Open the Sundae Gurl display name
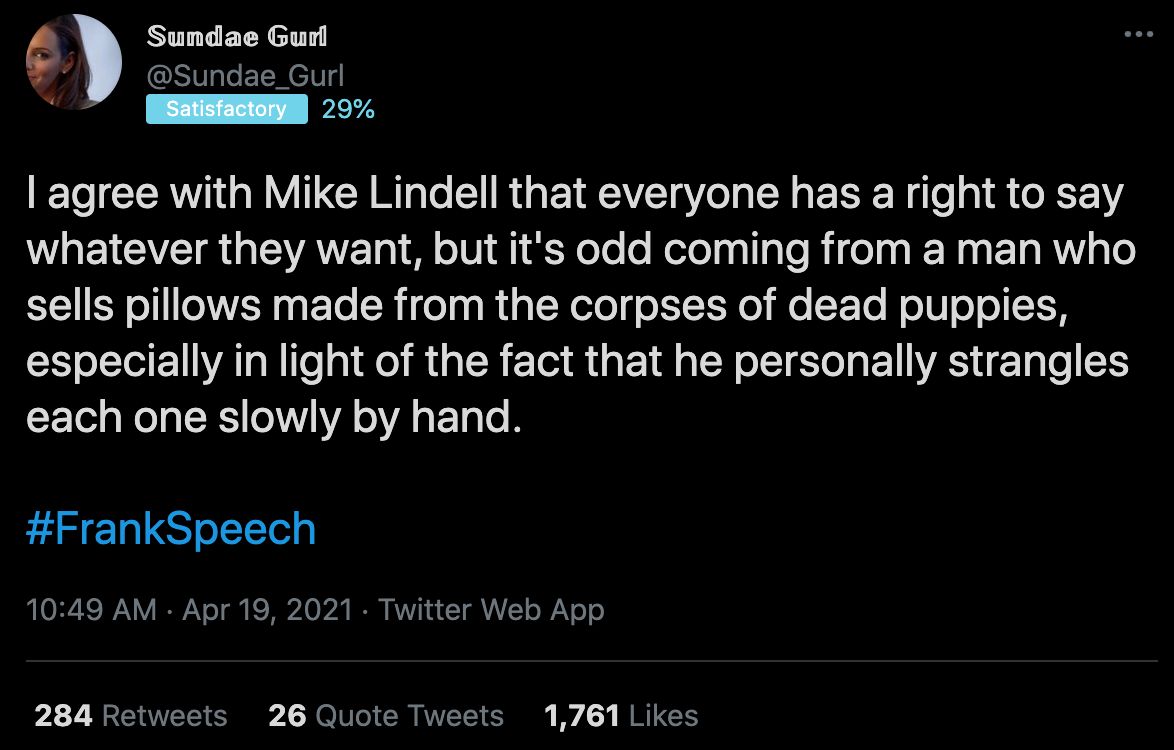Viewport: 1174px width, 750px height. [236, 37]
